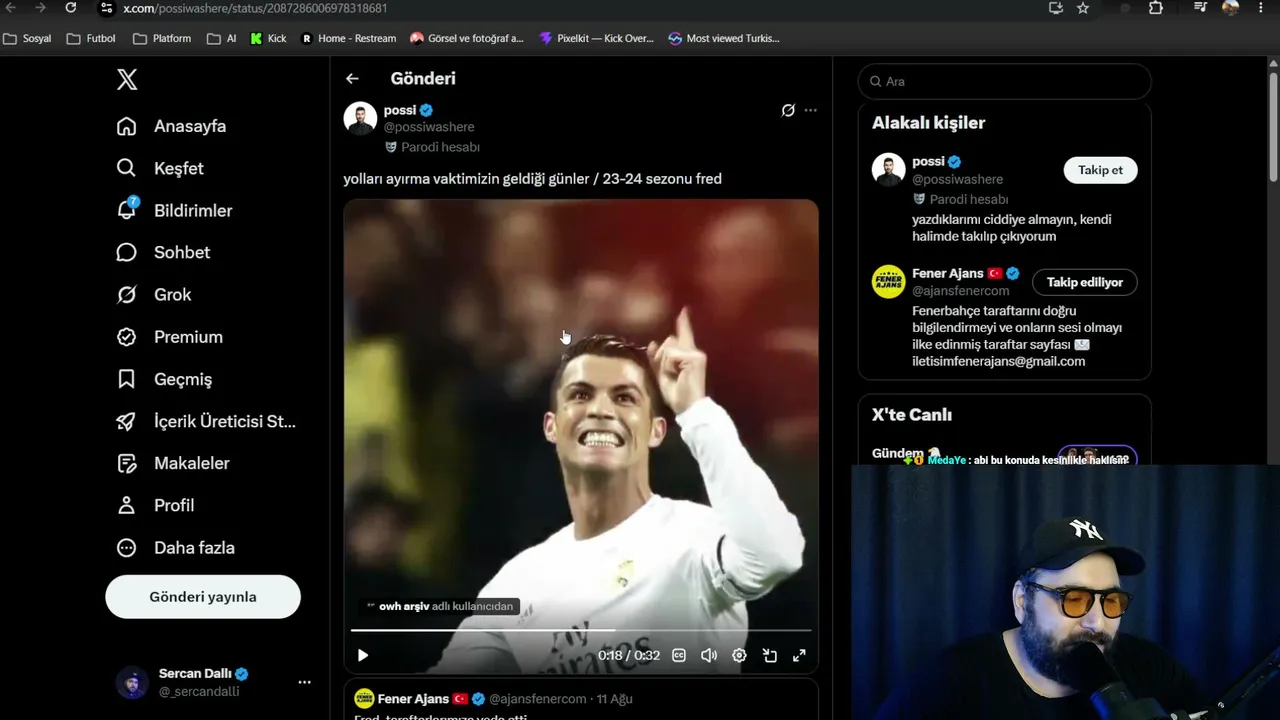Open Kick bookmark

pyautogui.click(x=268, y=39)
